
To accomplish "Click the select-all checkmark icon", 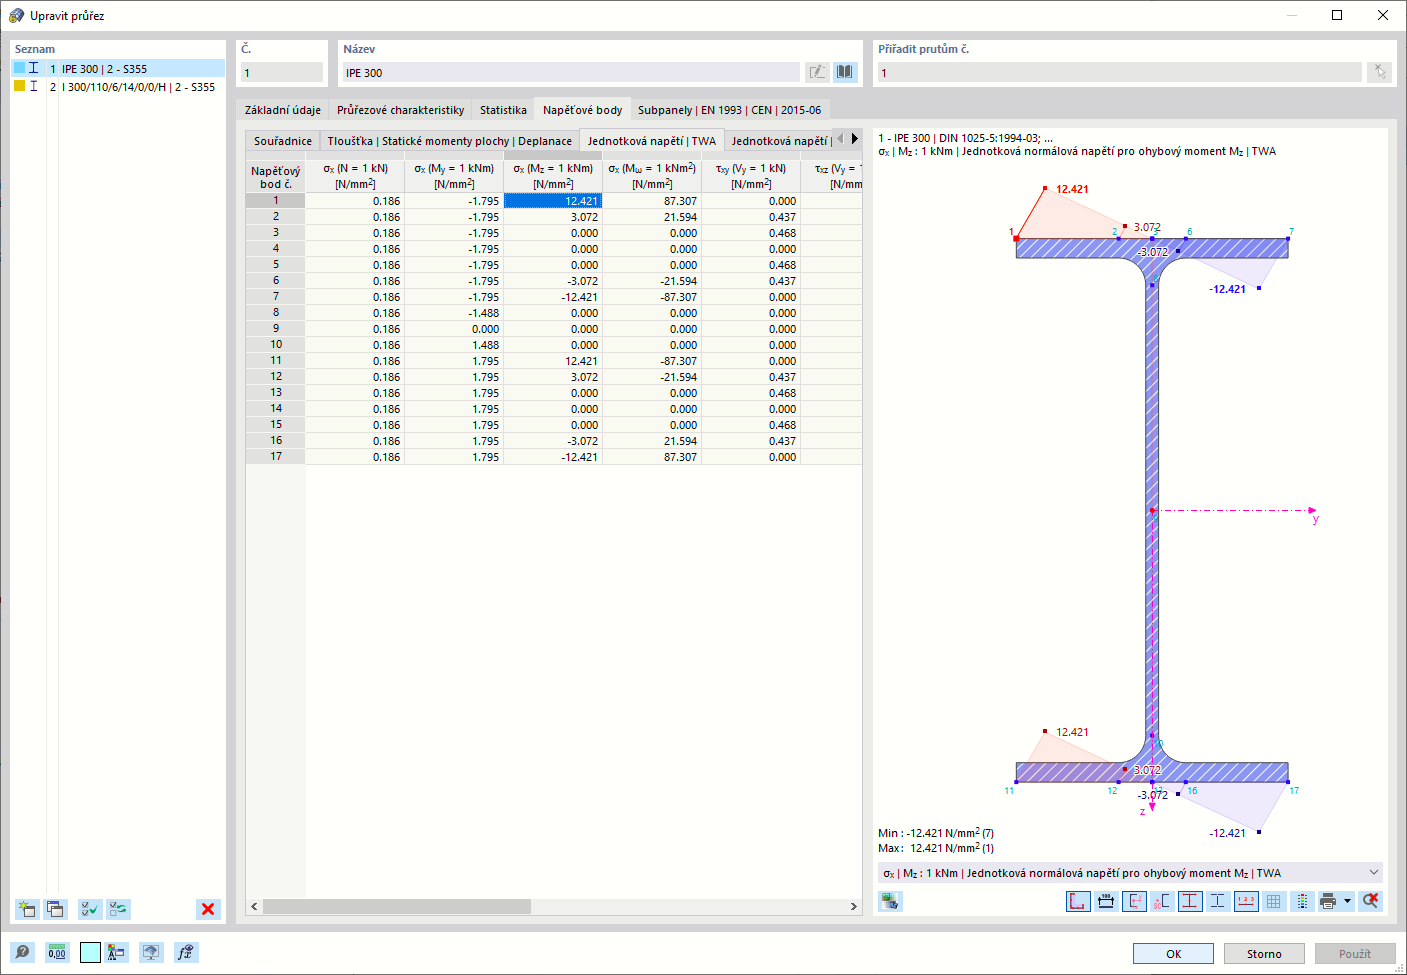I will pyautogui.click(x=90, y=909).
